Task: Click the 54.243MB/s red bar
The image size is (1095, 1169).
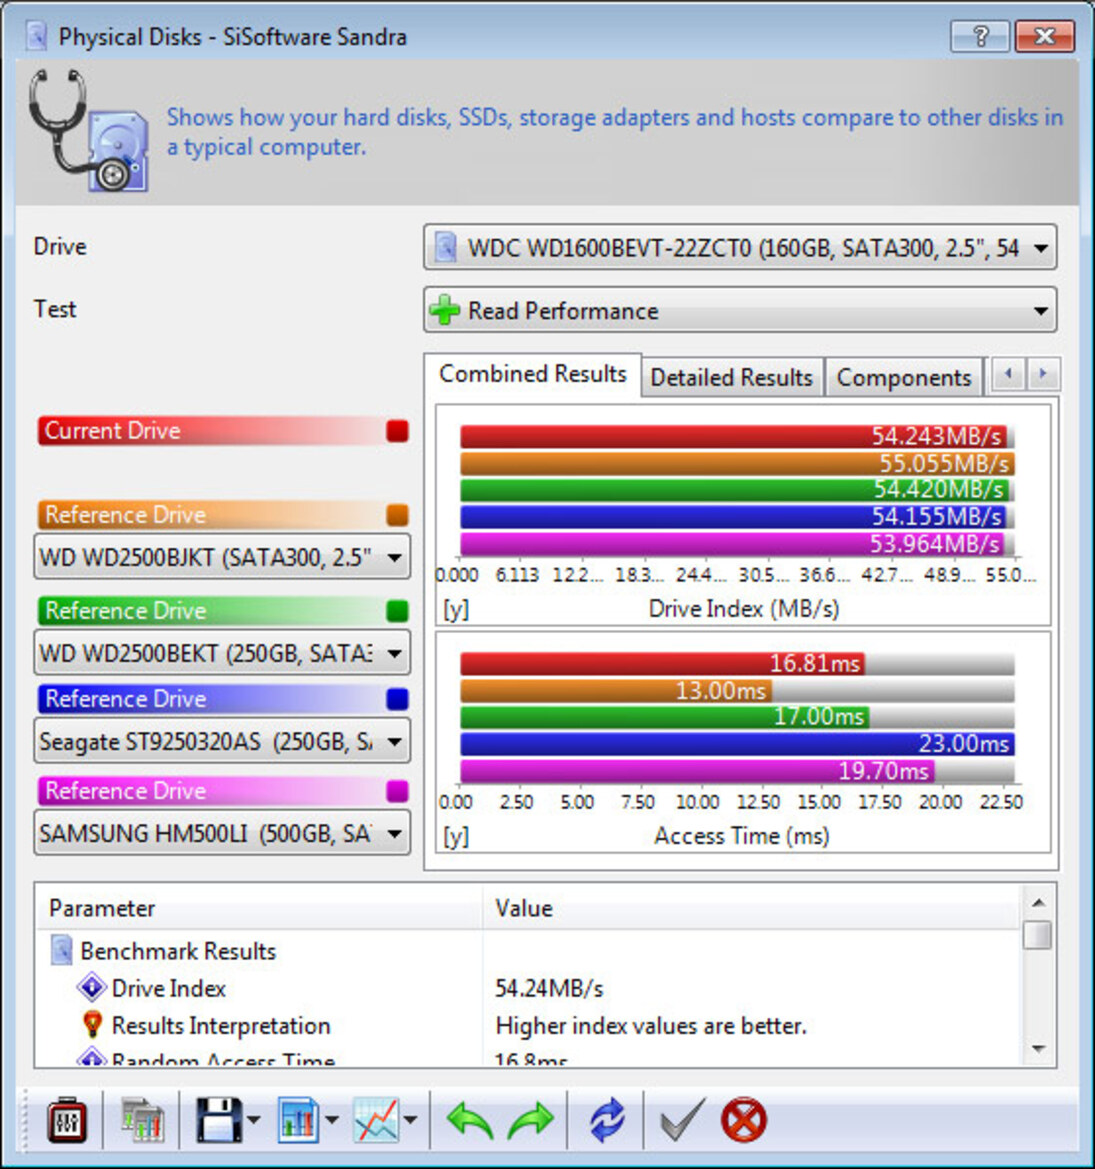Action: [733, 436]
